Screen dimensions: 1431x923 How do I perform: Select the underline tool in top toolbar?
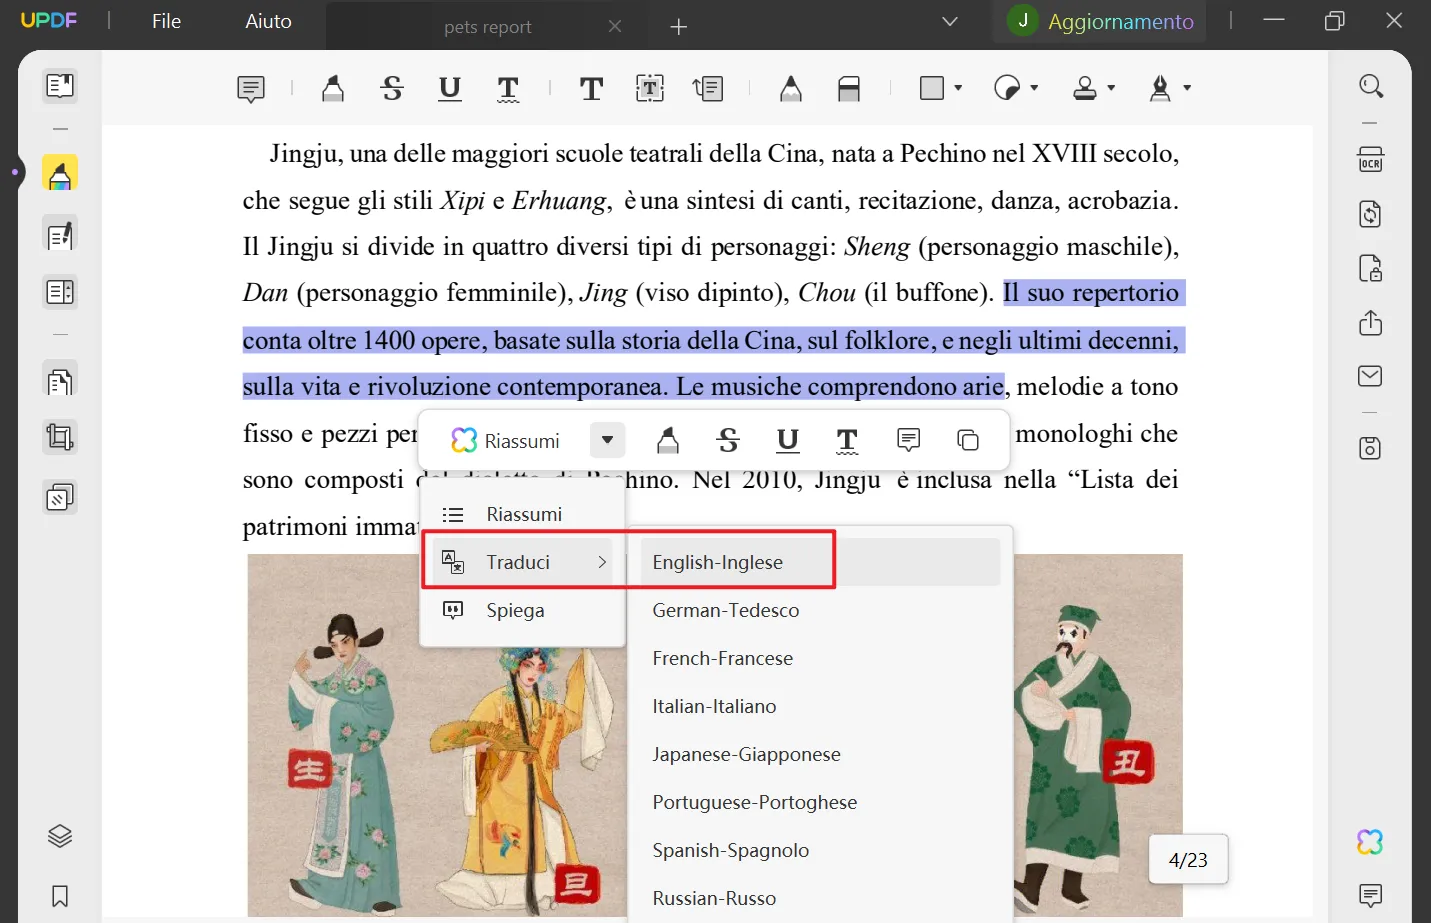(x=450, y=89)
